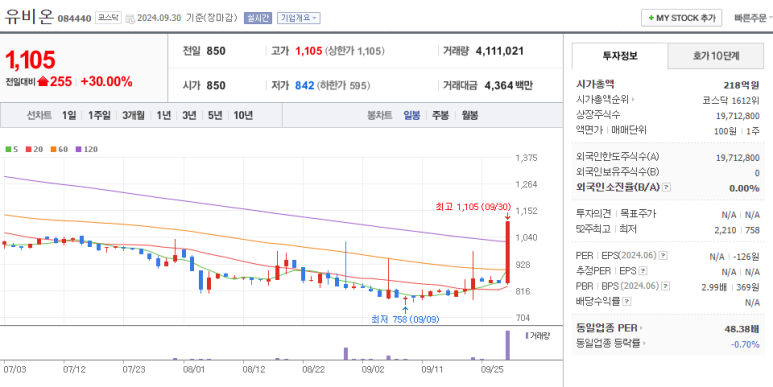Click the tall red 09/30 candlestick

507,252
